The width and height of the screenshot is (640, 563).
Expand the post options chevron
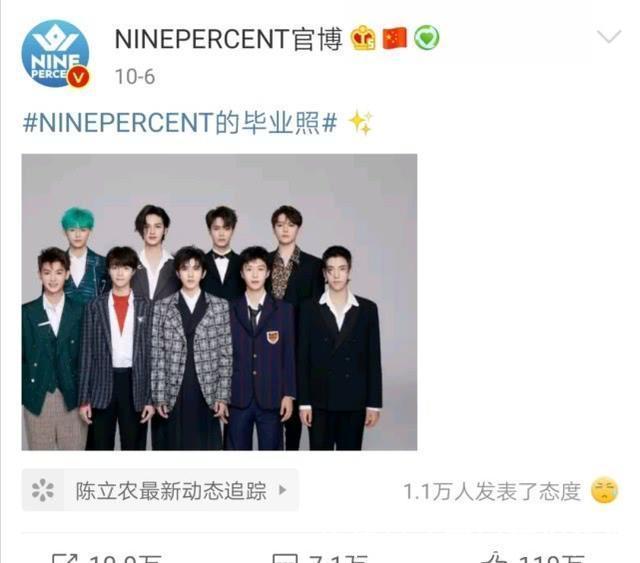coord(609,37)
